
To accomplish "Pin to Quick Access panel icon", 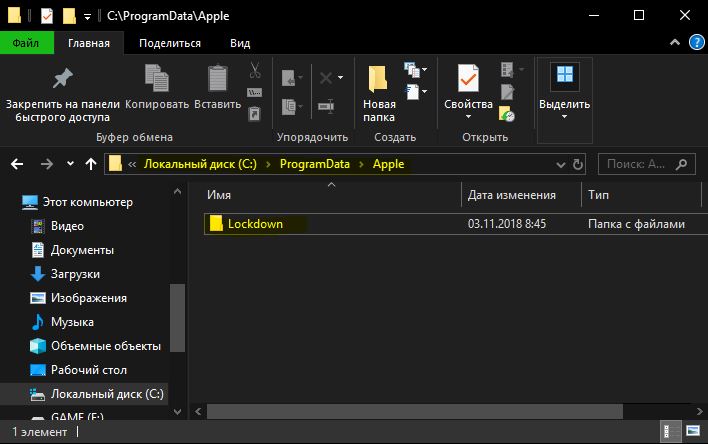I will (x=63, y=79).
